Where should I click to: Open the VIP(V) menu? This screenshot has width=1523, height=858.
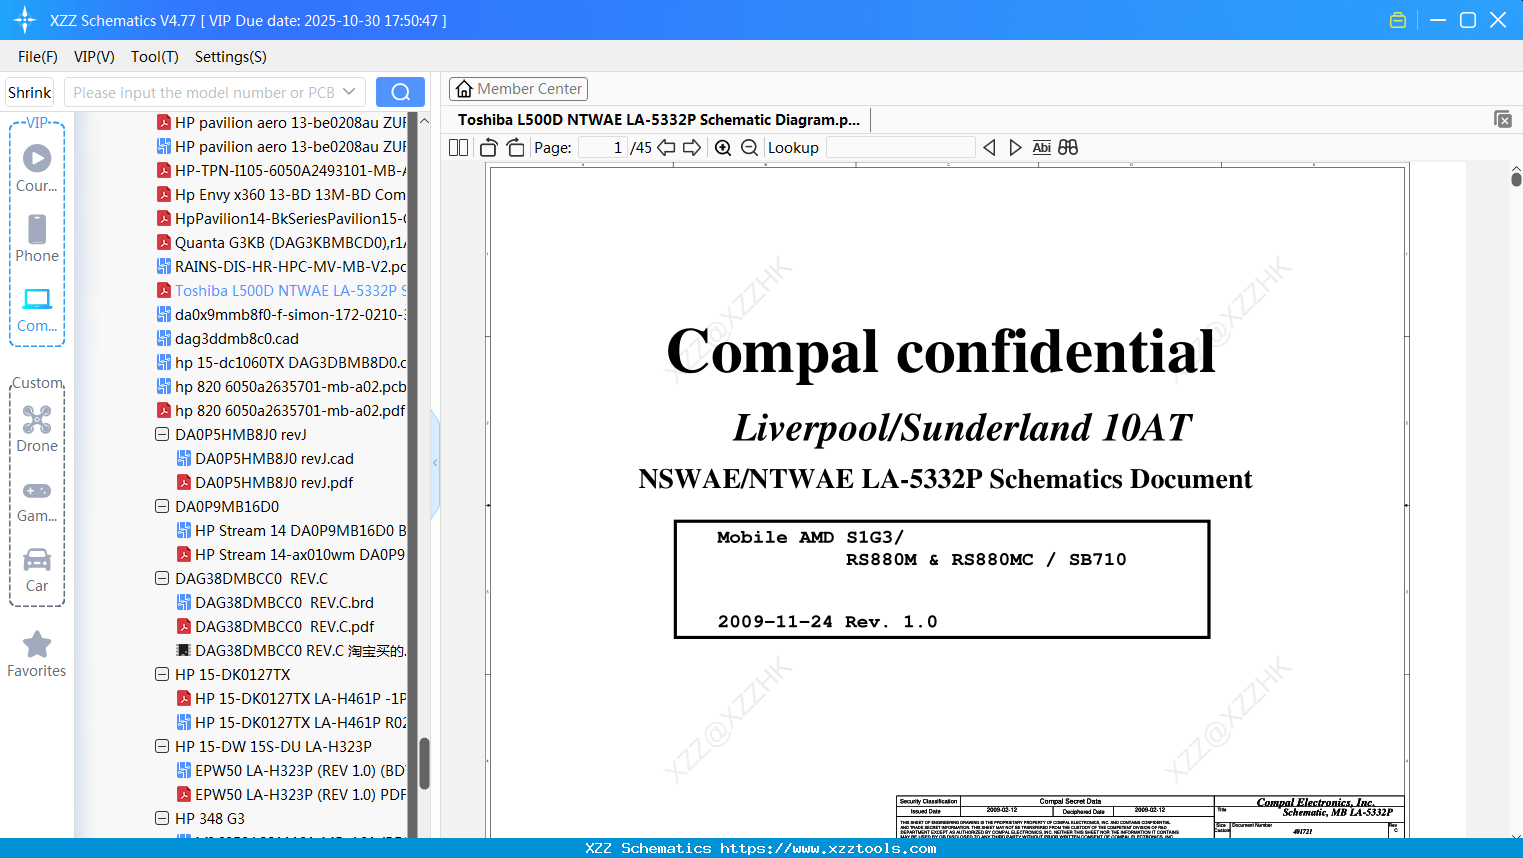coord(94,57)
